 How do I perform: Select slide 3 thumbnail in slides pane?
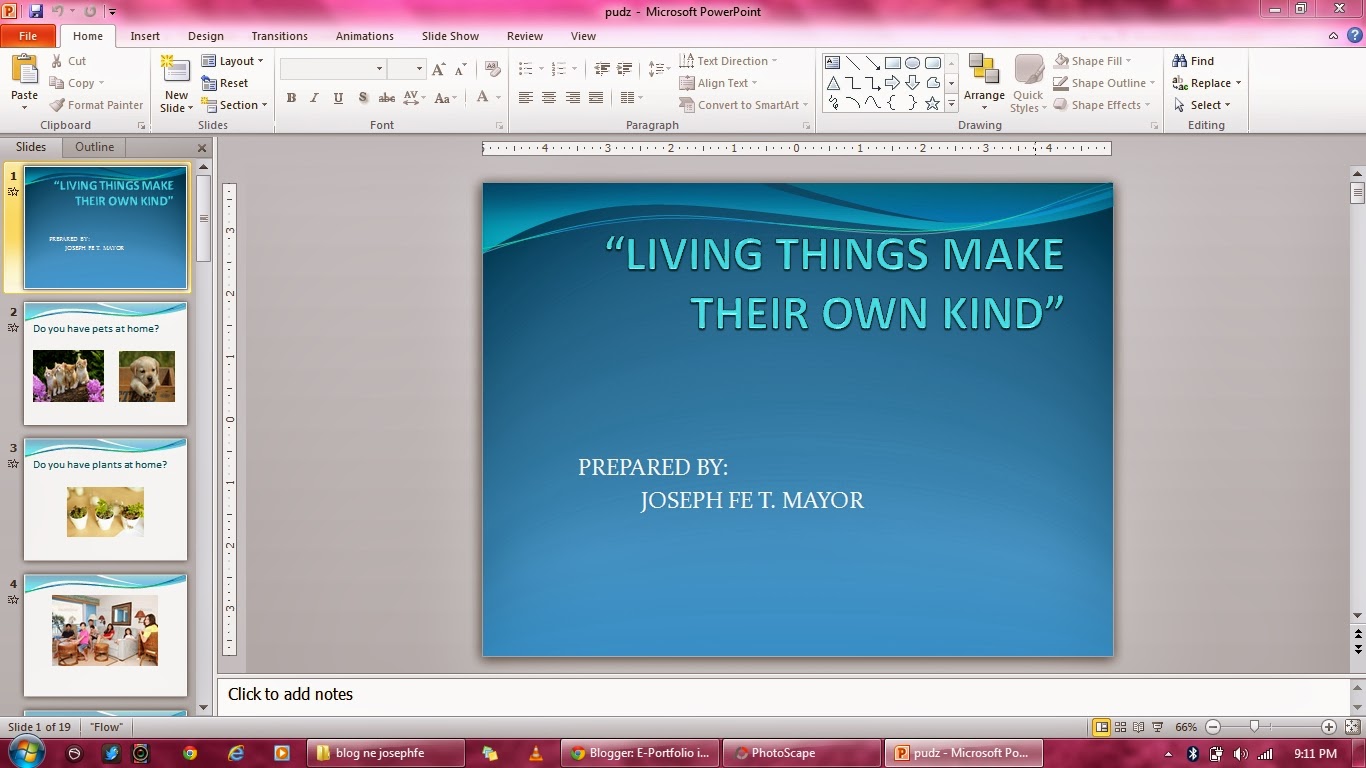click(x=105, y=498)
